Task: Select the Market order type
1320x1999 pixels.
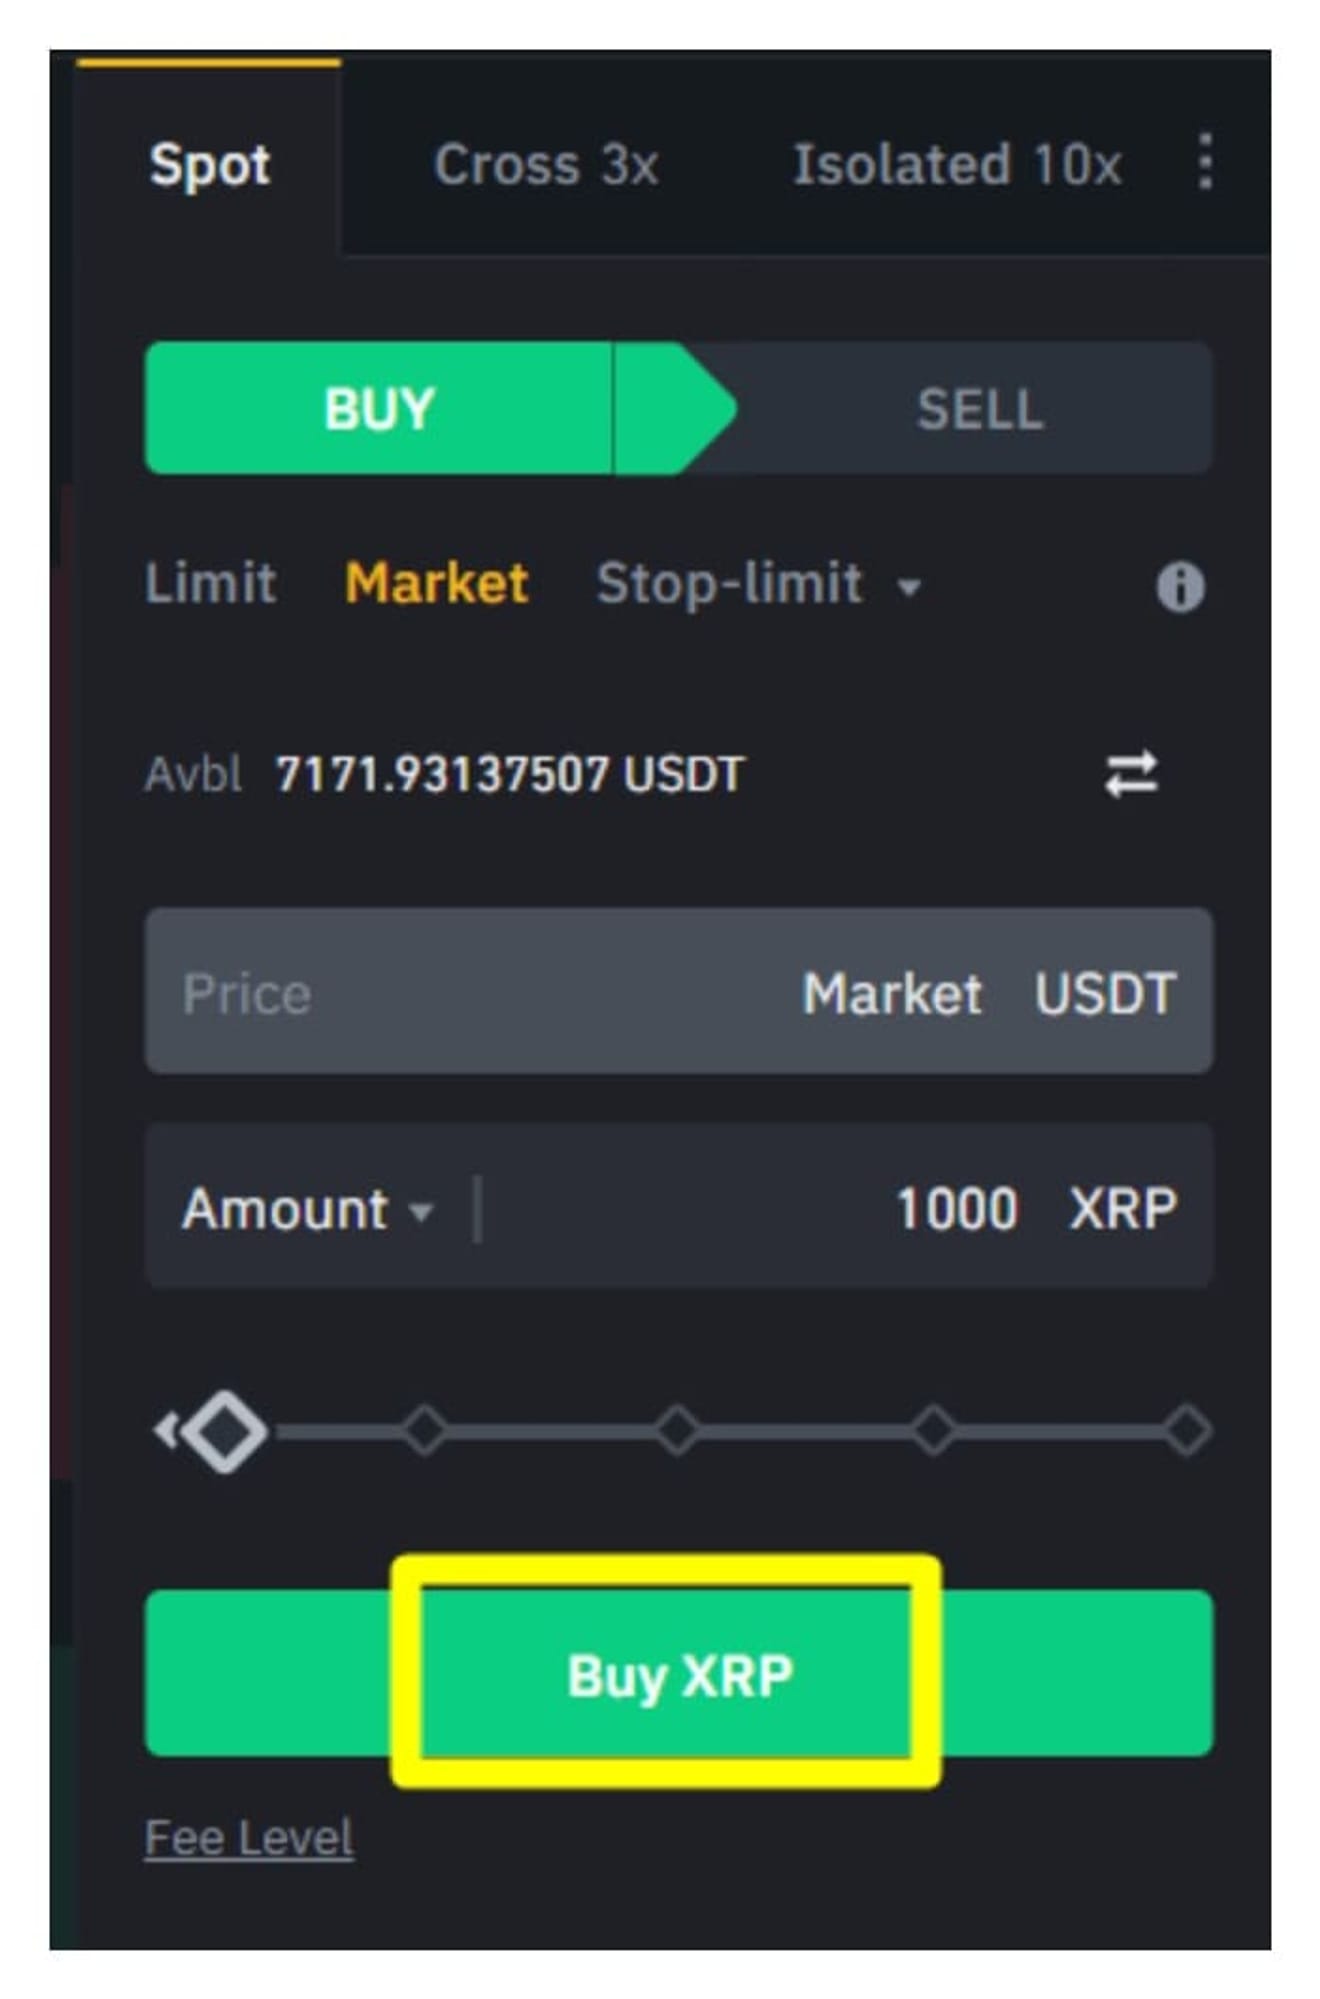Action: (436, 583)
